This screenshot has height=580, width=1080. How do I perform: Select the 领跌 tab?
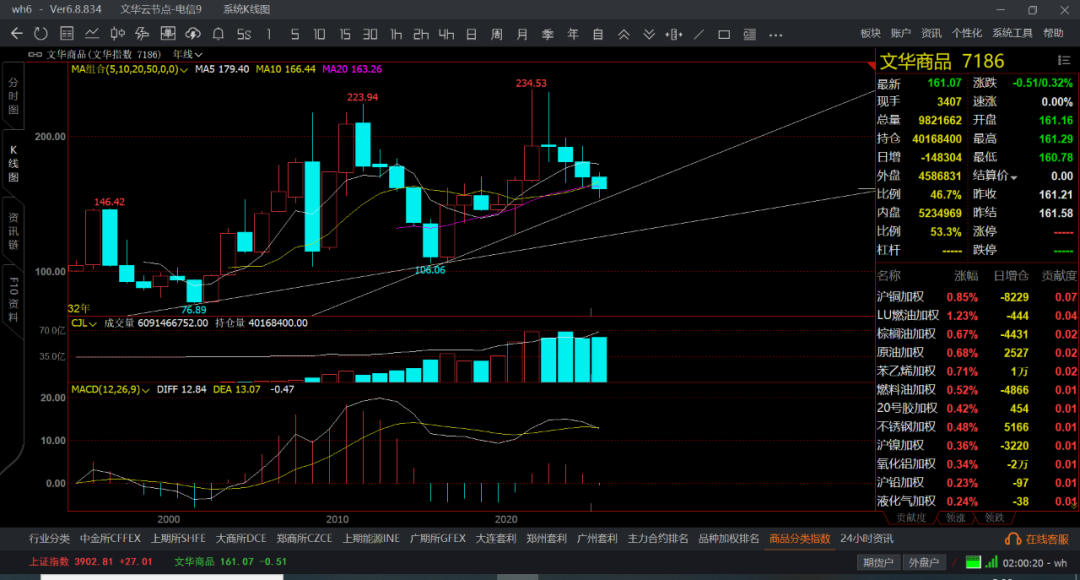click(x=995, y=518)
